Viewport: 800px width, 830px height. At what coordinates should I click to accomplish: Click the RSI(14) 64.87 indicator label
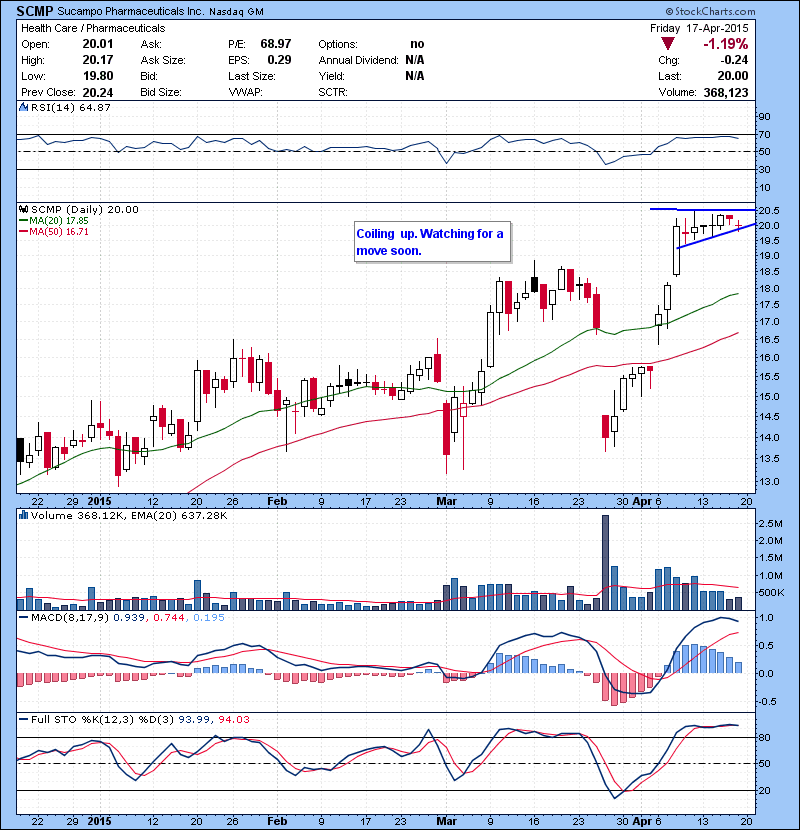71,107
